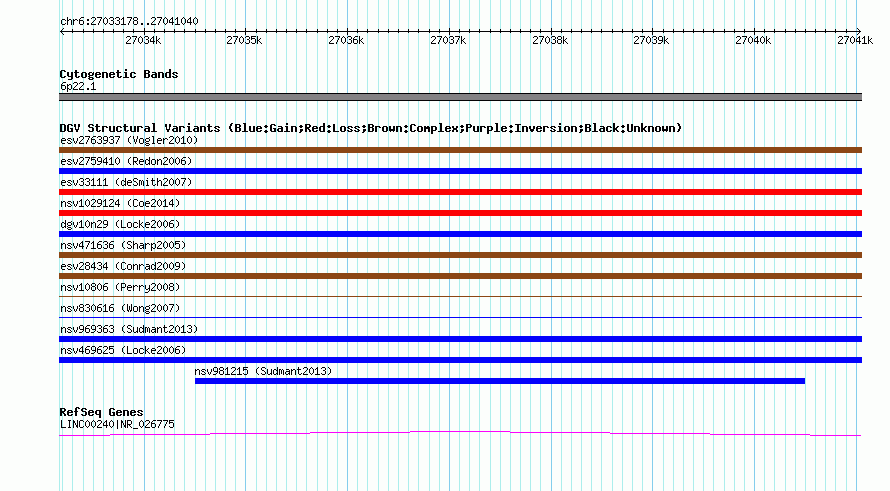Select the LINC00240 pink gene line
The height and width of the screenshot is (491, 890).
tap(460, 434)
